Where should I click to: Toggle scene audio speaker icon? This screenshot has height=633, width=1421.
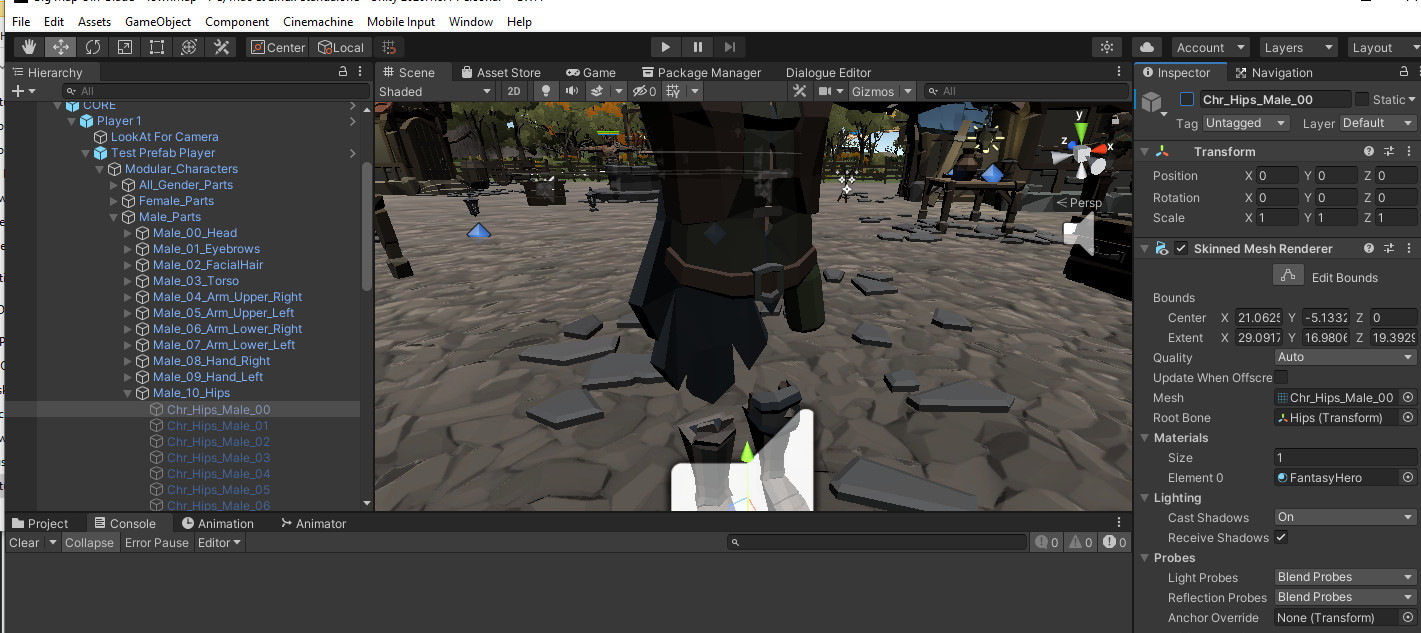tap(571, 91)
